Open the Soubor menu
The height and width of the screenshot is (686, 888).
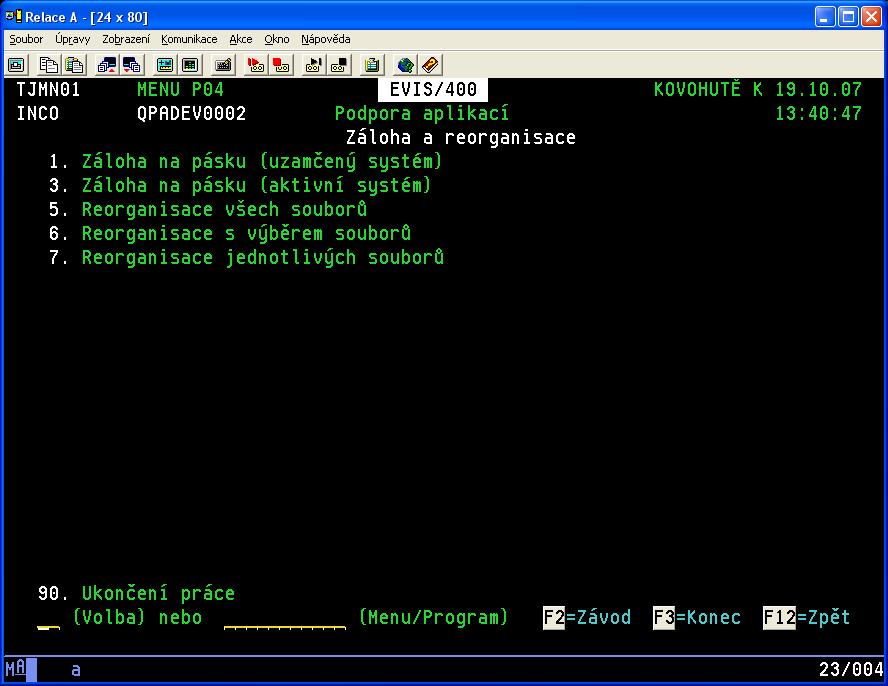[26, 39]
